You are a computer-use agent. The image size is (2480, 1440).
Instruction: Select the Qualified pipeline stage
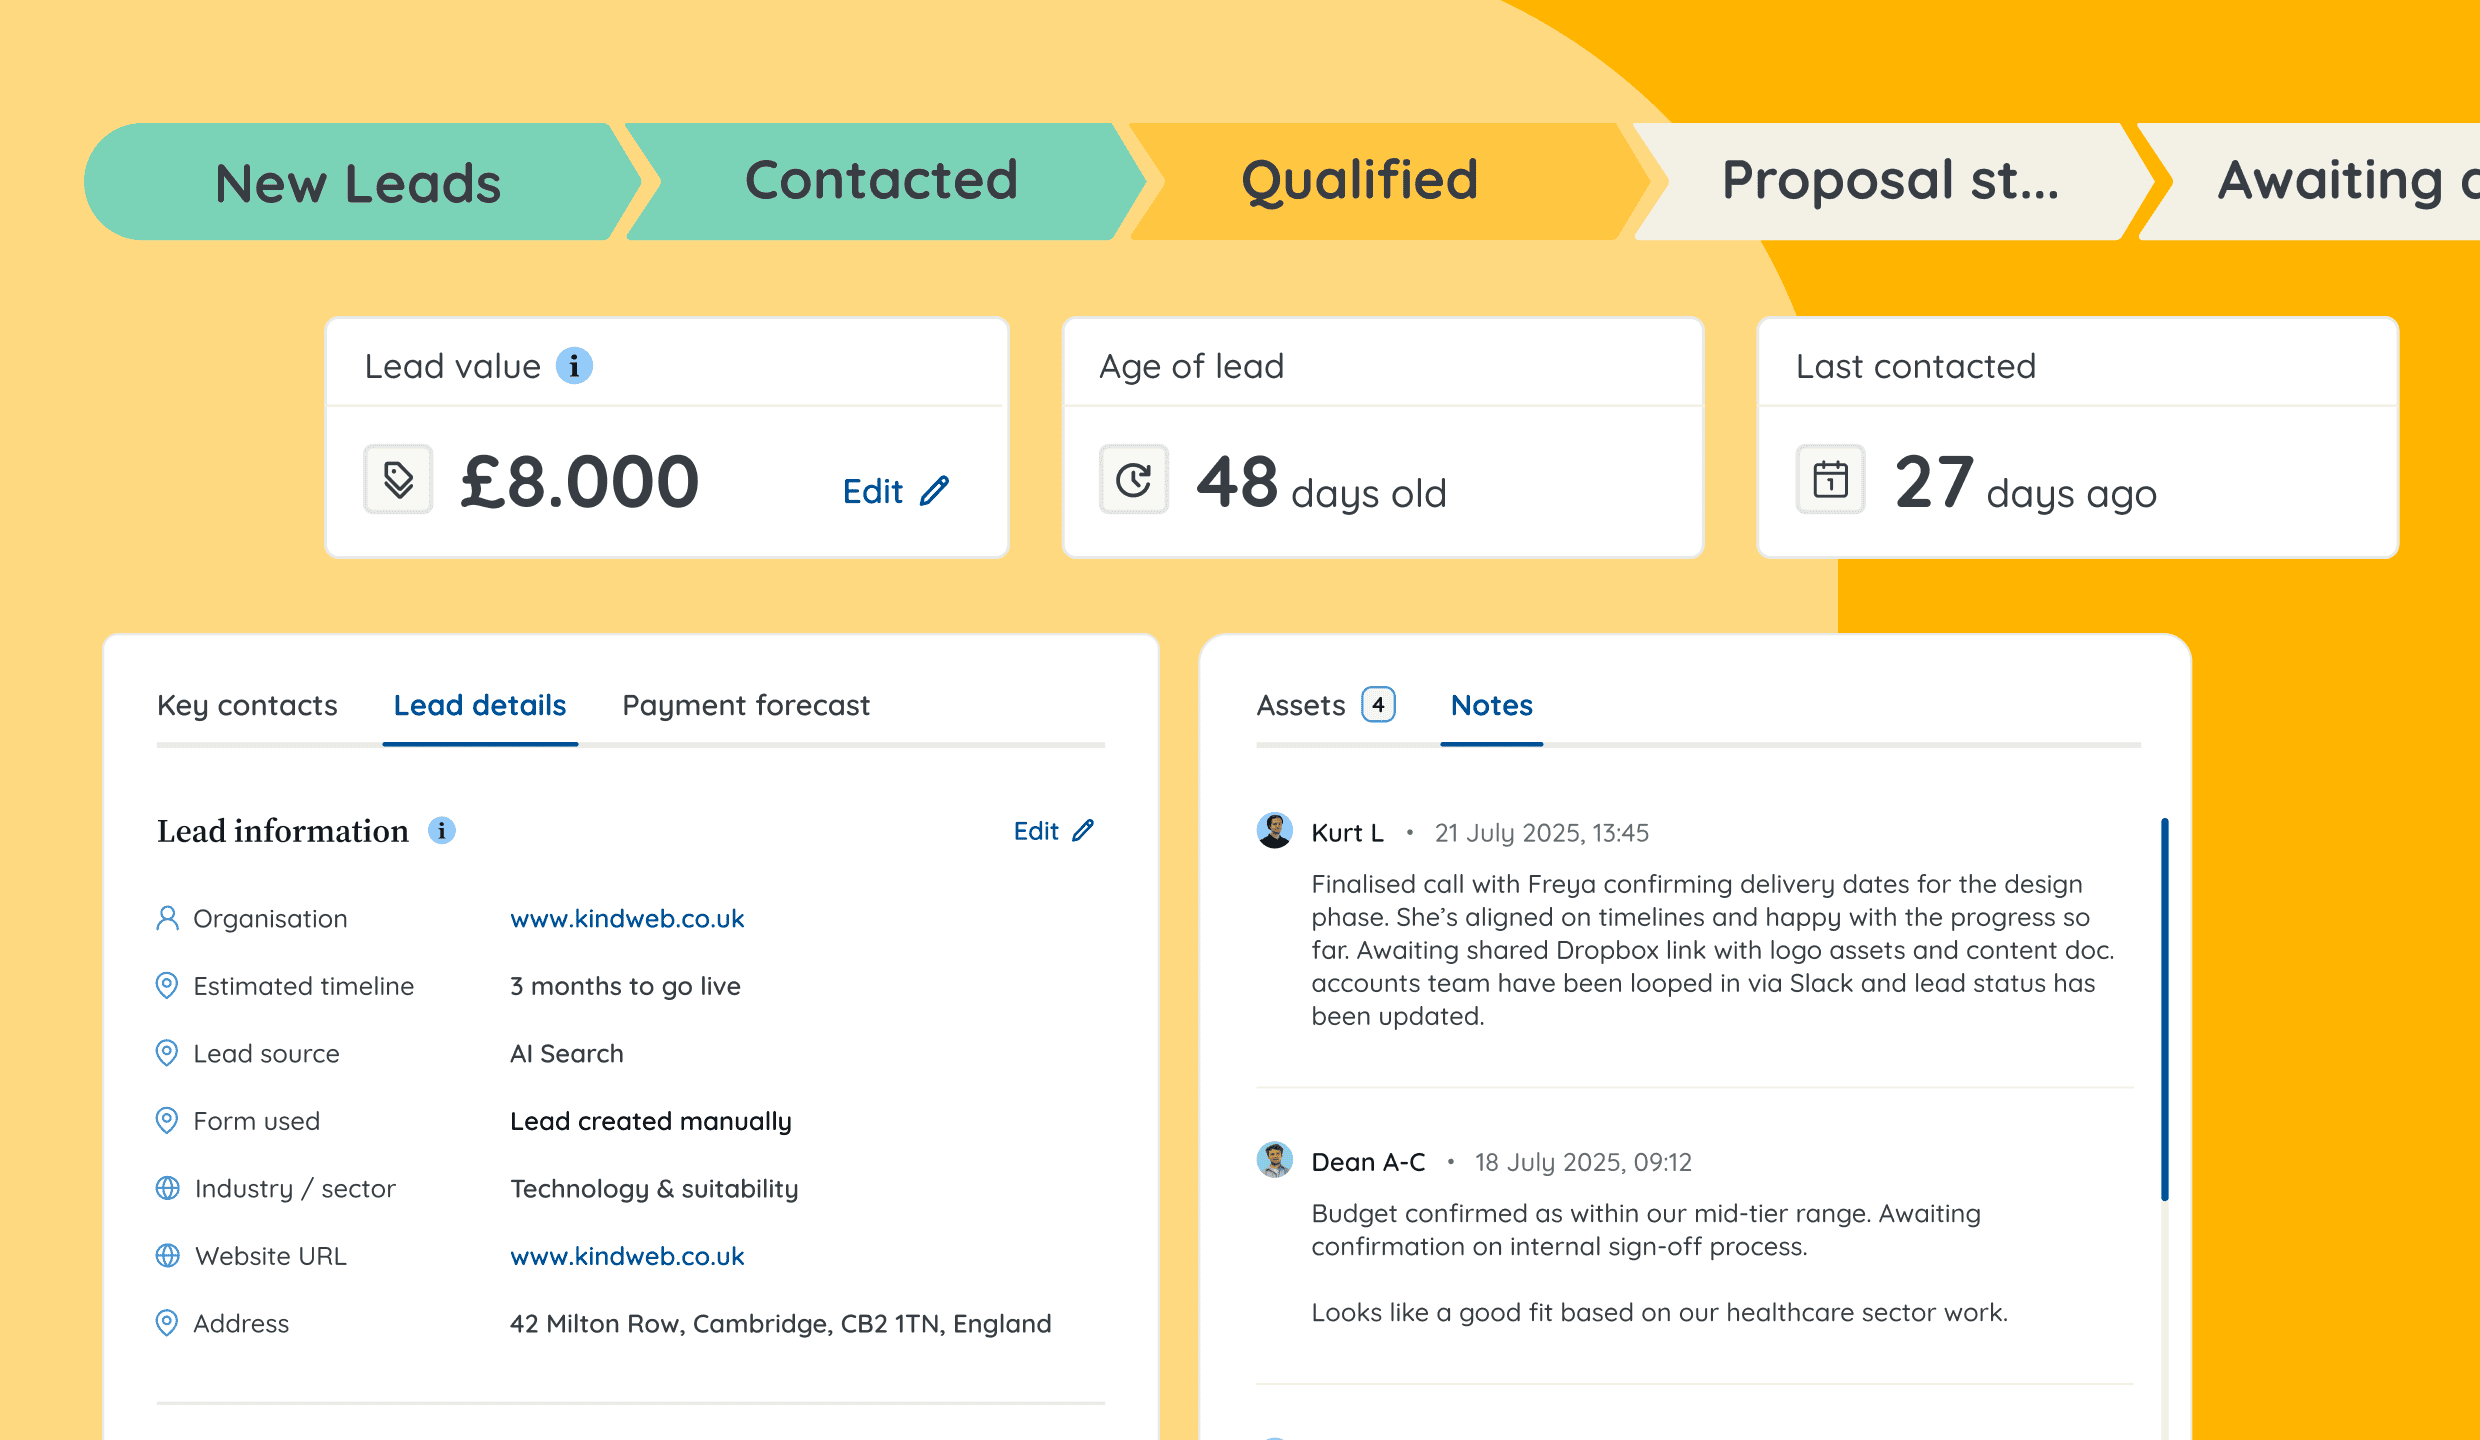[1359, 181]
